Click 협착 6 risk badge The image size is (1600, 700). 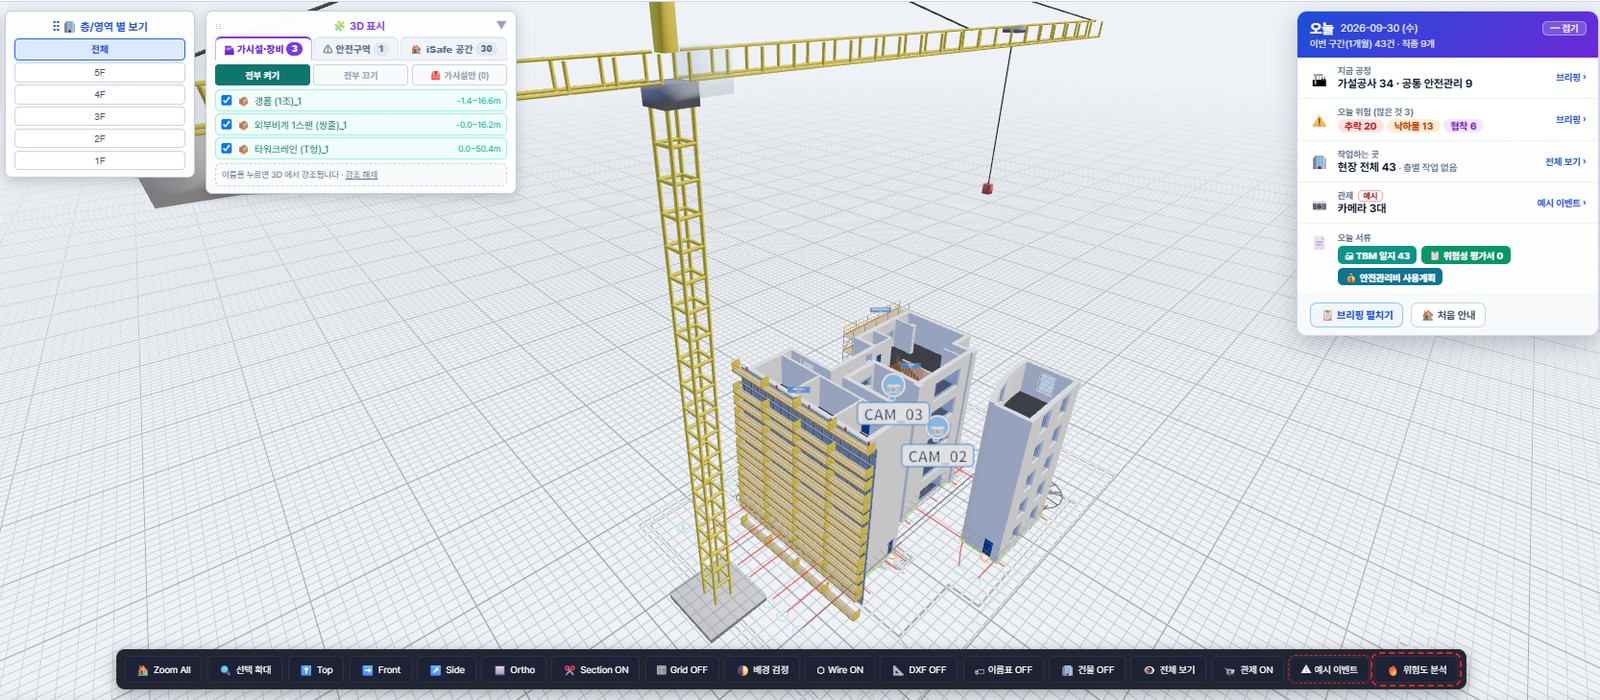[1463, 126]
